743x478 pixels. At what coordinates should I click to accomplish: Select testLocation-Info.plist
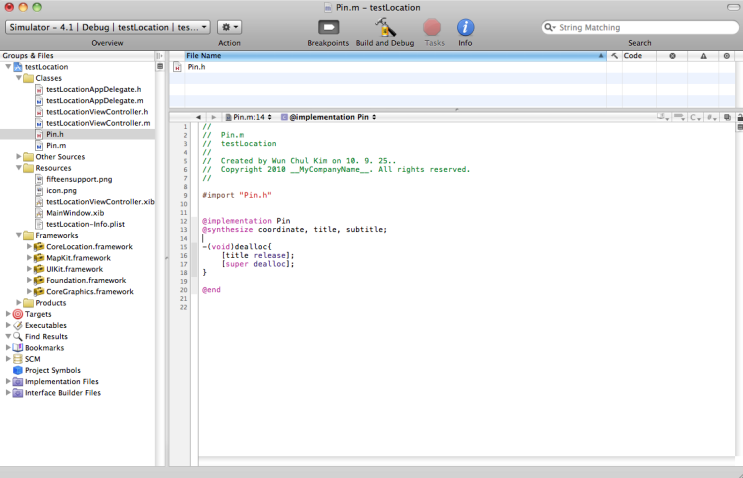pos(85,224)
